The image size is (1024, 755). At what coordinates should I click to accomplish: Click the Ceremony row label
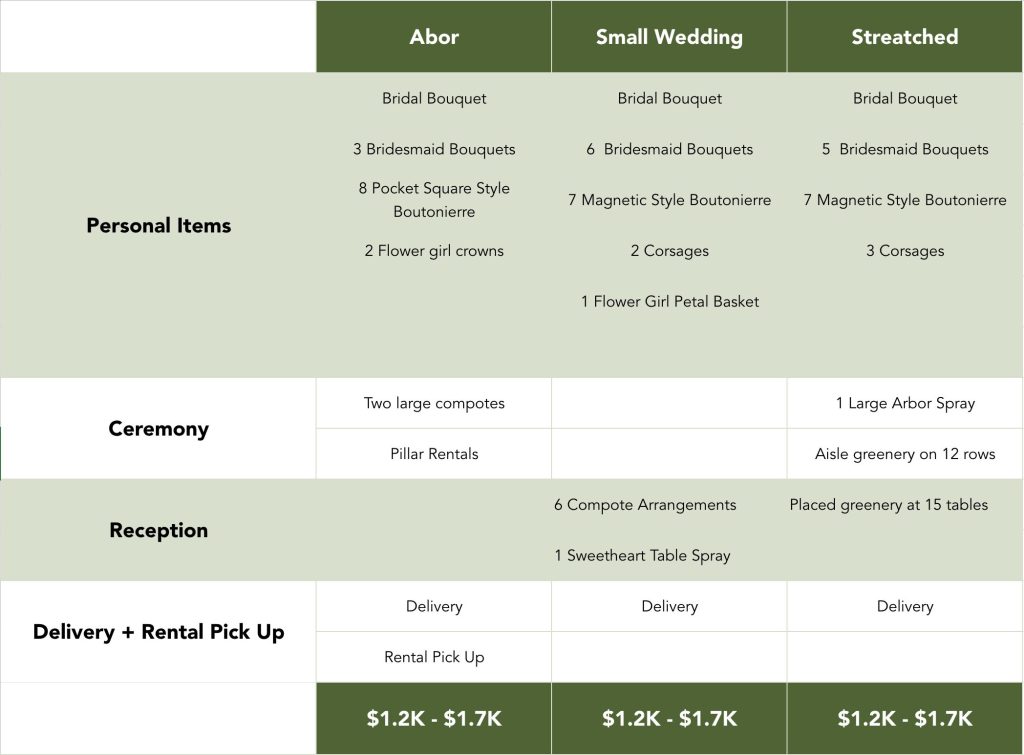coord(158,429)
